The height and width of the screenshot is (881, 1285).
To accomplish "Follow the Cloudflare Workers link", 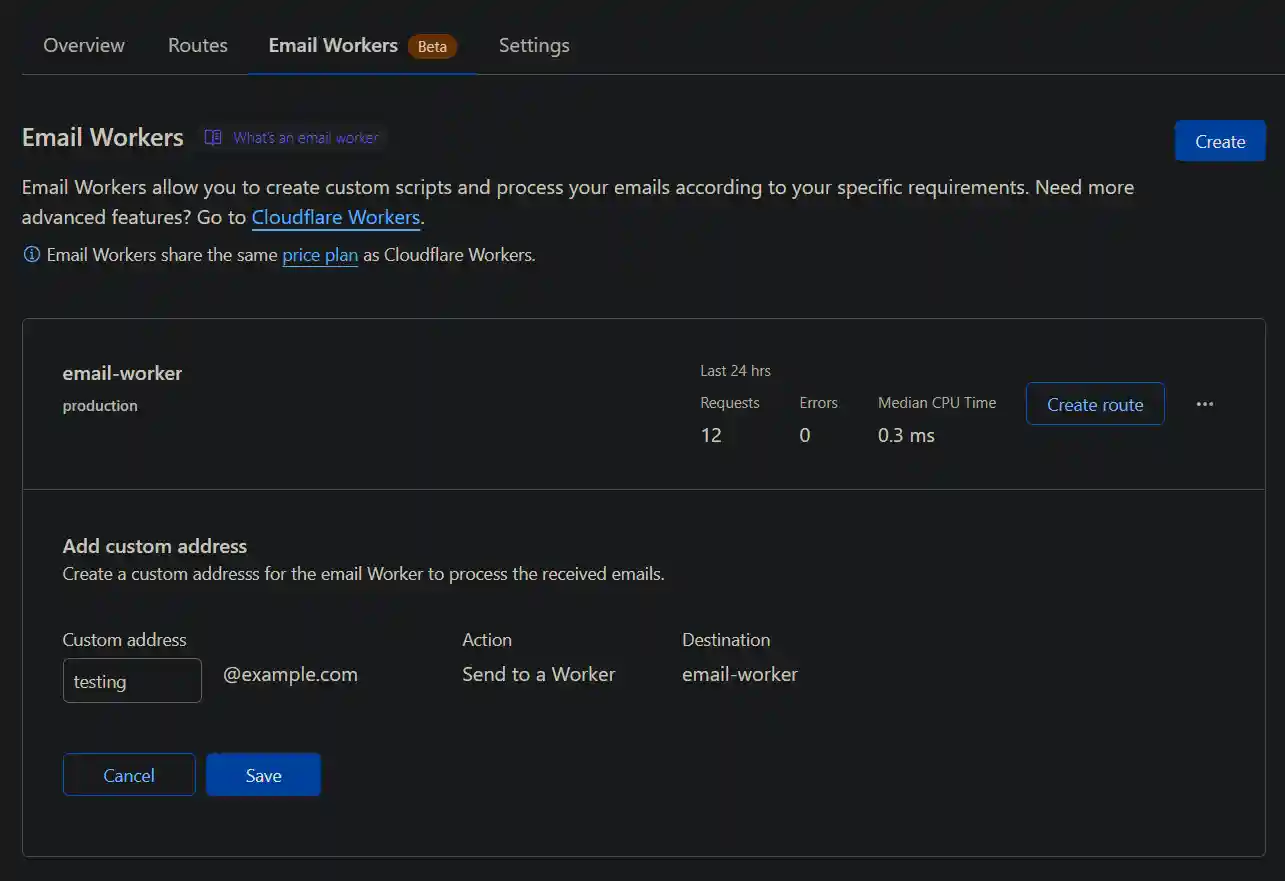I will [336, 217].
